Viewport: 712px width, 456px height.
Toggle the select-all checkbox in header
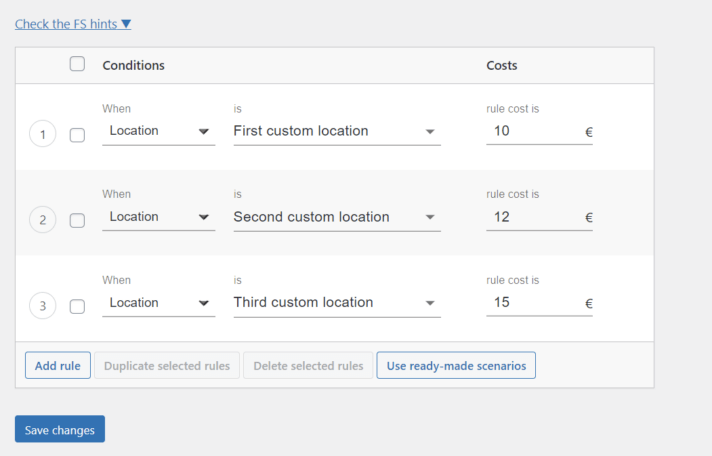[77, 64]
